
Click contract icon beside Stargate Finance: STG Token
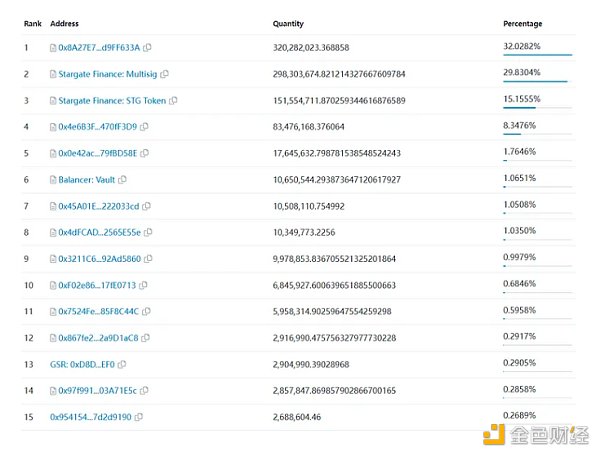[x=53, y=101]
